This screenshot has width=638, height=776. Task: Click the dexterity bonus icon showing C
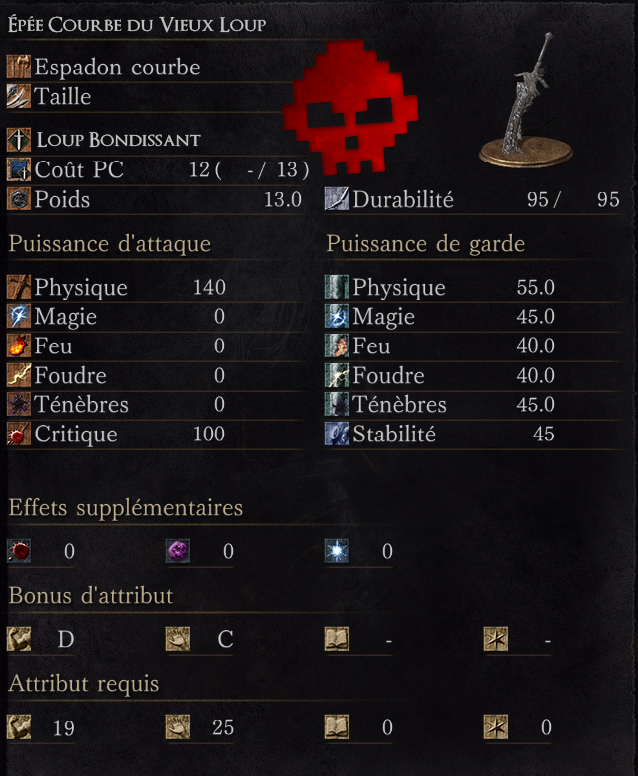[178, 639]
